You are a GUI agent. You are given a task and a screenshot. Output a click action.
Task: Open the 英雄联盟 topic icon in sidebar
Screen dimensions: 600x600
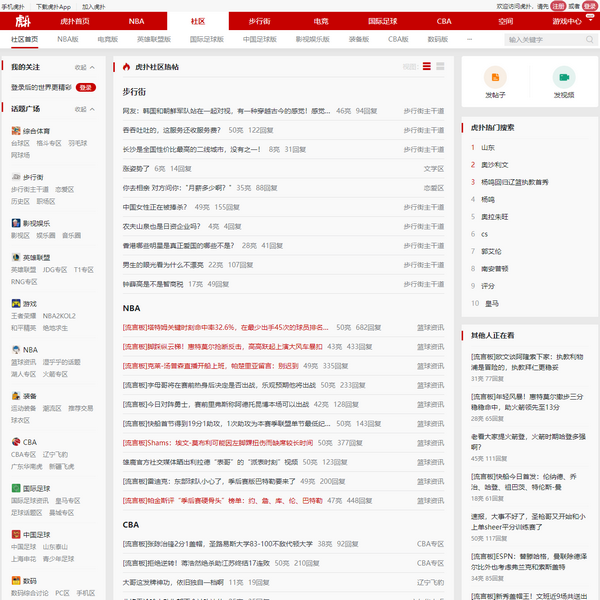click(16, 258)
